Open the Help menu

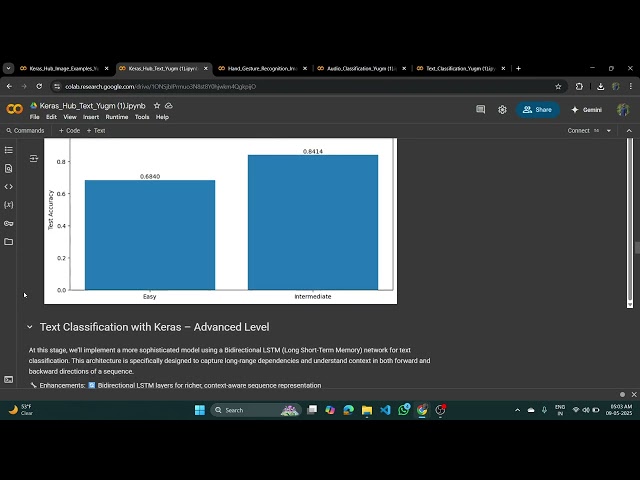[162, 117]
